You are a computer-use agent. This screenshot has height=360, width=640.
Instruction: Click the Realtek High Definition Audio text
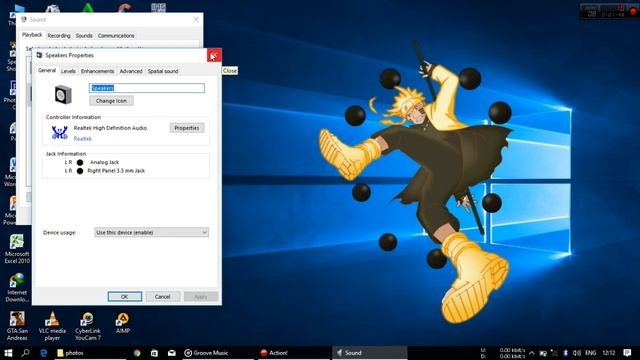click(110, 128)
